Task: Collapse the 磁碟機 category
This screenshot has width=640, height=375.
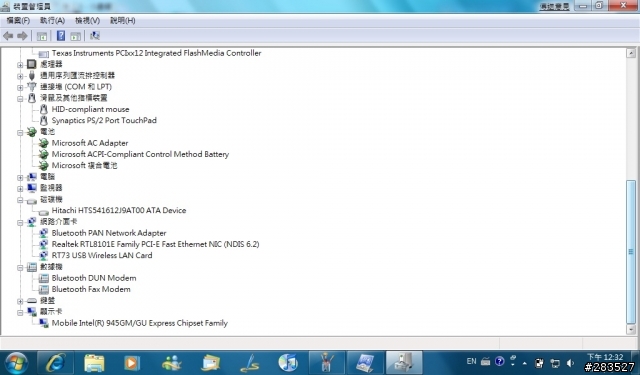Action: pyautogui.click(x=20, y=200)
